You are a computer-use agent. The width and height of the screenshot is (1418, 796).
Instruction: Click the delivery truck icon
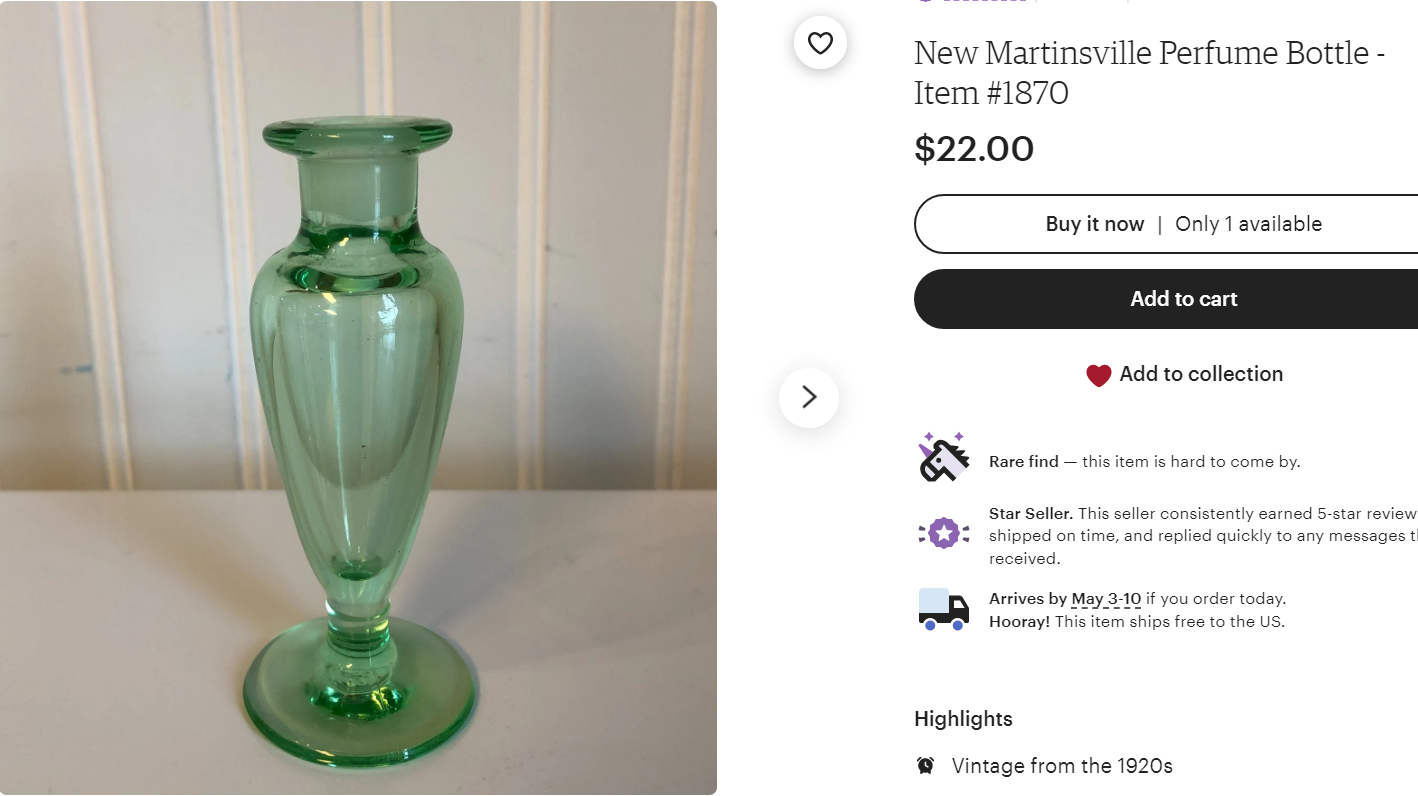[x=943, y=609]
